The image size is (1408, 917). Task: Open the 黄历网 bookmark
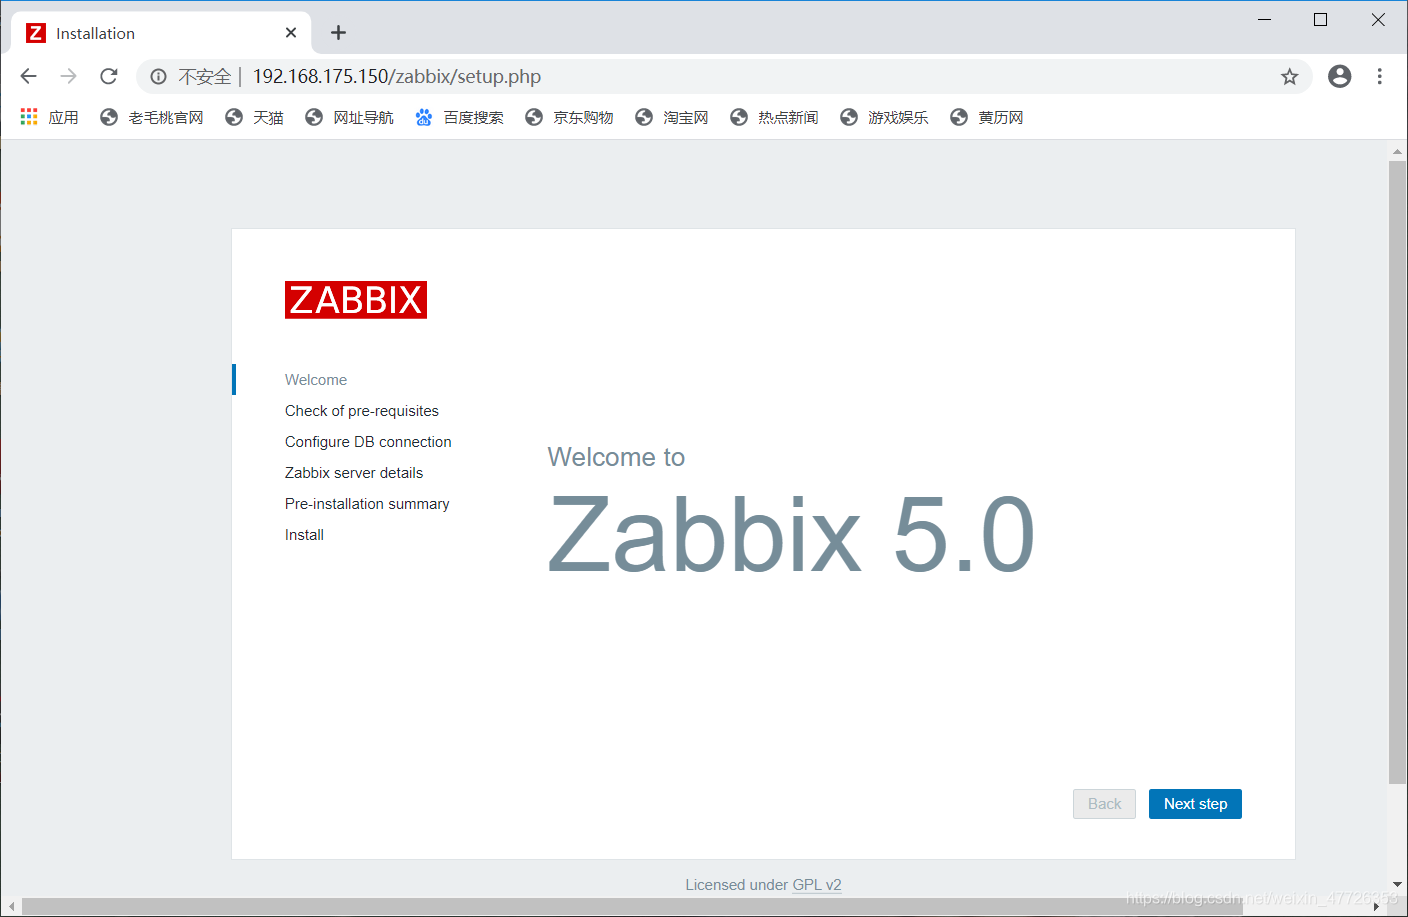(987, 117)
